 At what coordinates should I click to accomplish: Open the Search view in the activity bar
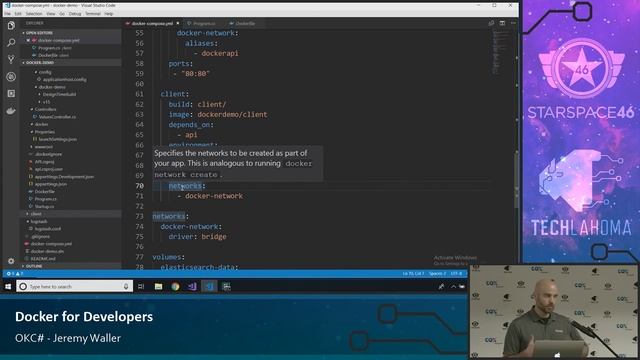pos(11,42)
